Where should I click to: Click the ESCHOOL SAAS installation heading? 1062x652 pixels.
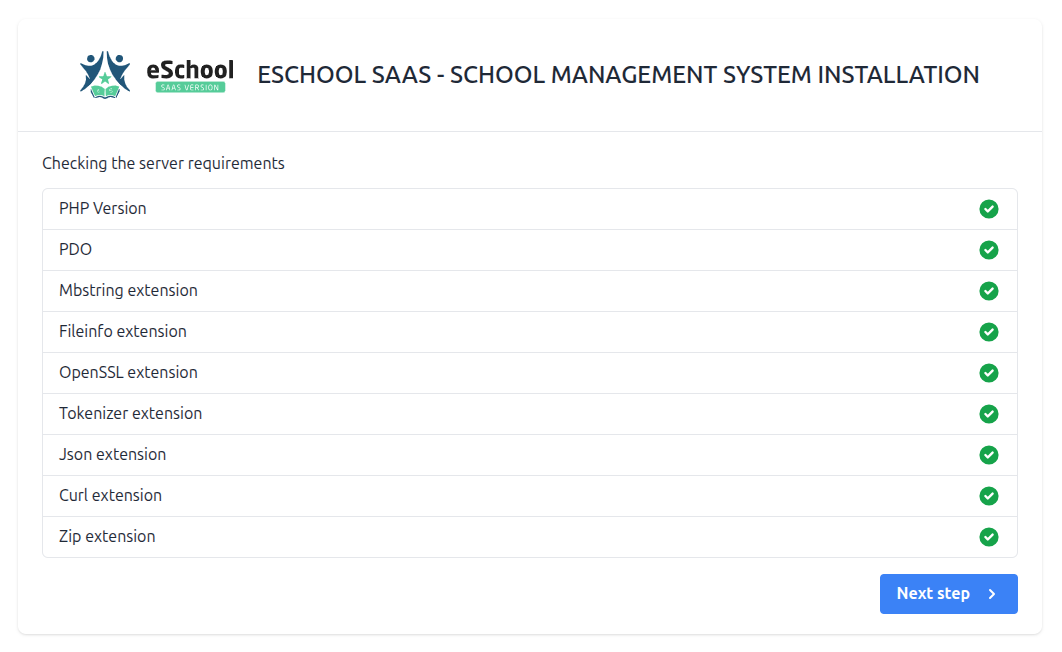pyautogui.click(x=618, y=75)
